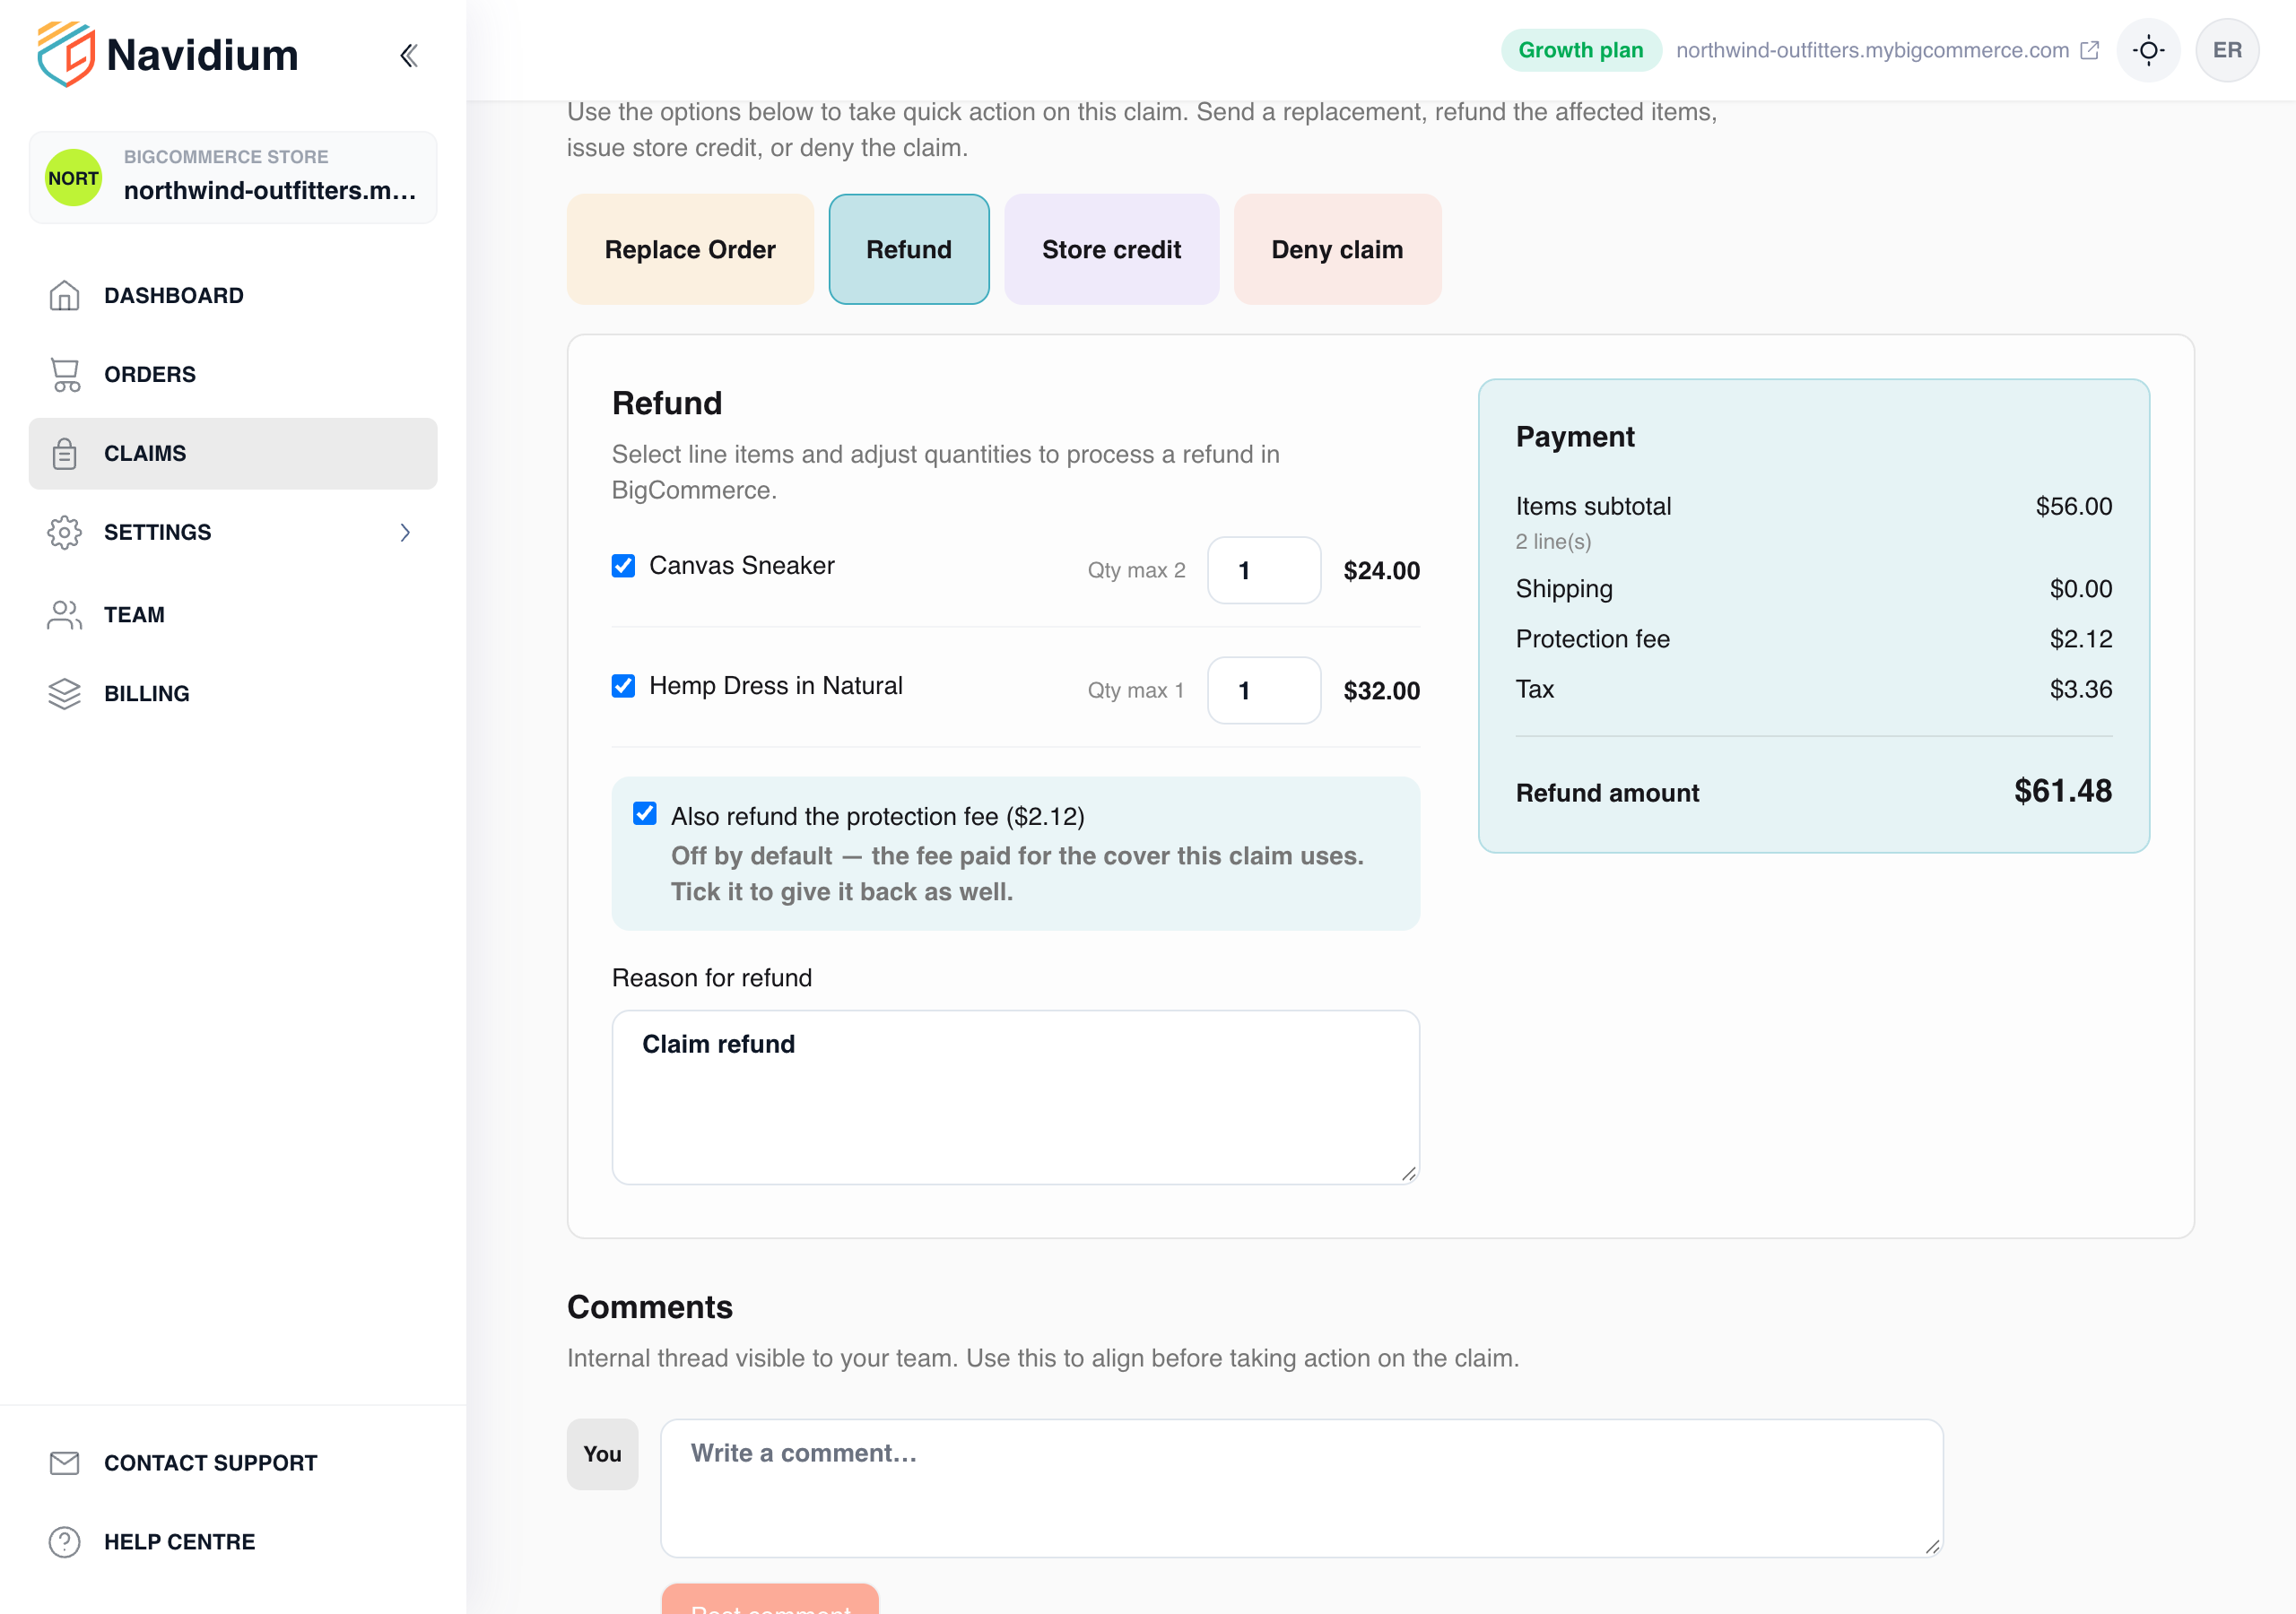
Task: Click the Navidium shield logo
Action: [66, 54]
